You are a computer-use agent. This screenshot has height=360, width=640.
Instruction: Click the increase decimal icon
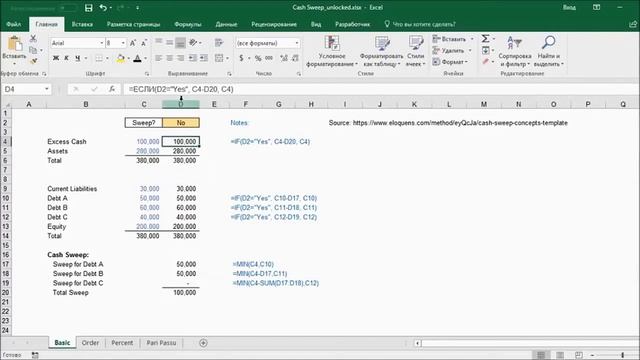[284, 58]
